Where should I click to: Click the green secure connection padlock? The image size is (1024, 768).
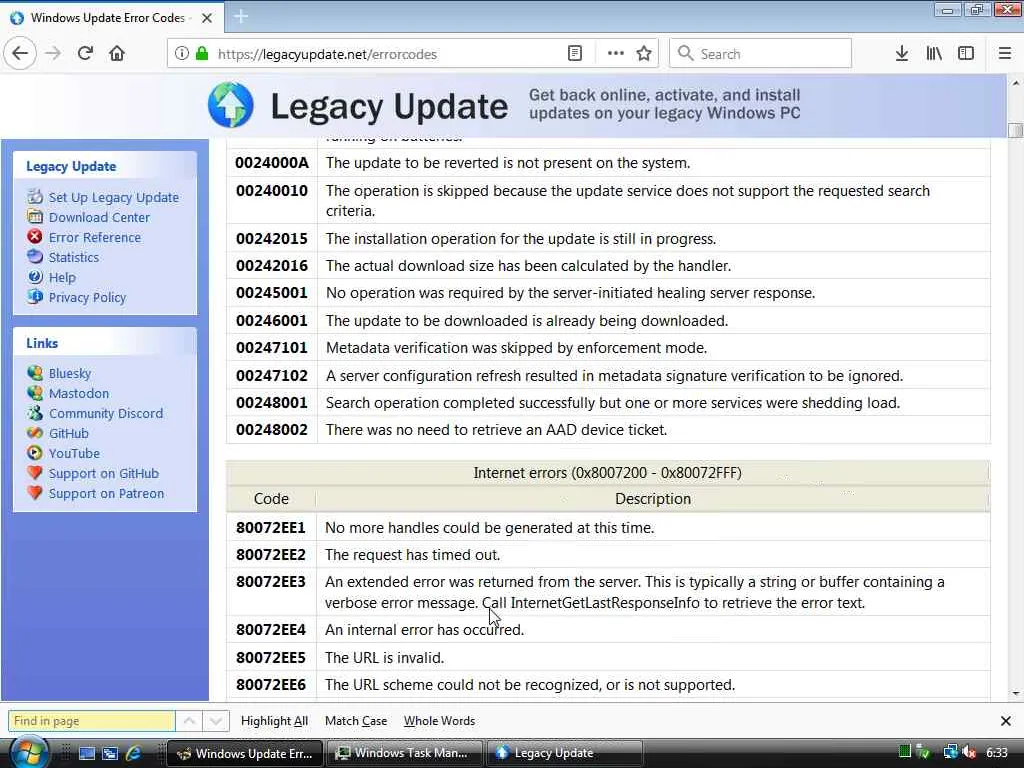pyautogui.click(x=202, y=54)
